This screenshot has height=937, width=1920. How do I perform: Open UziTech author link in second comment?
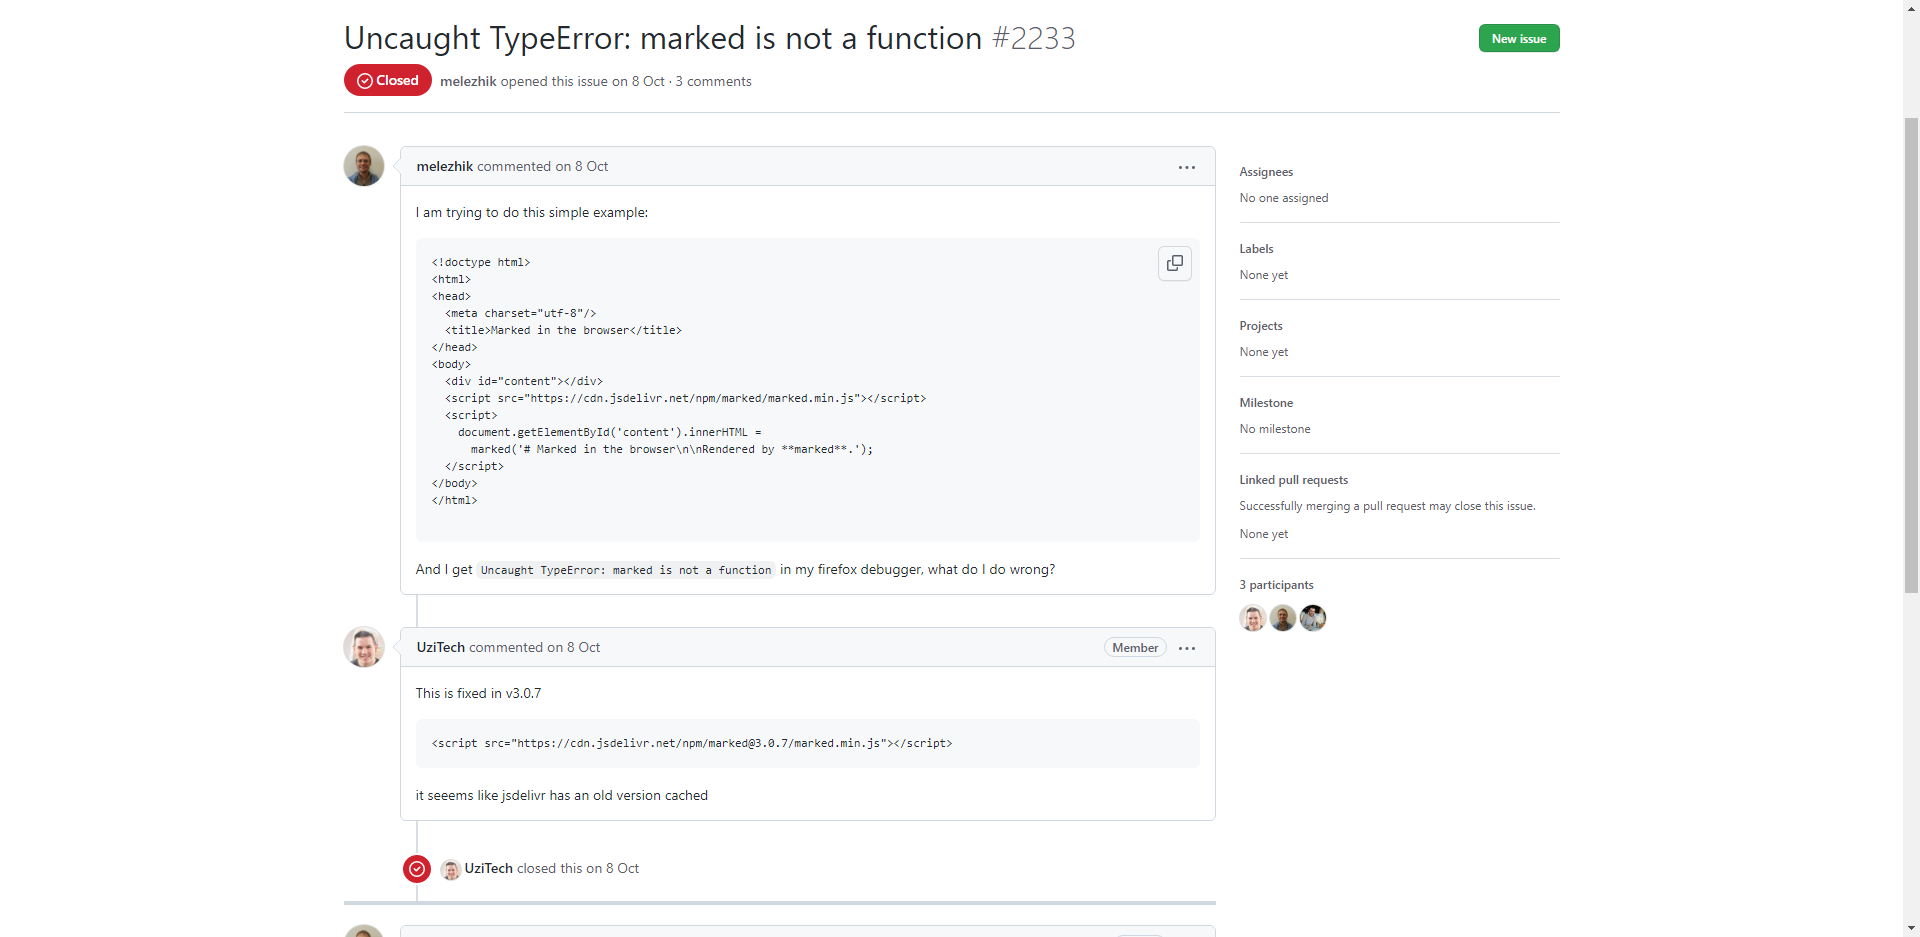click(440, 648)
